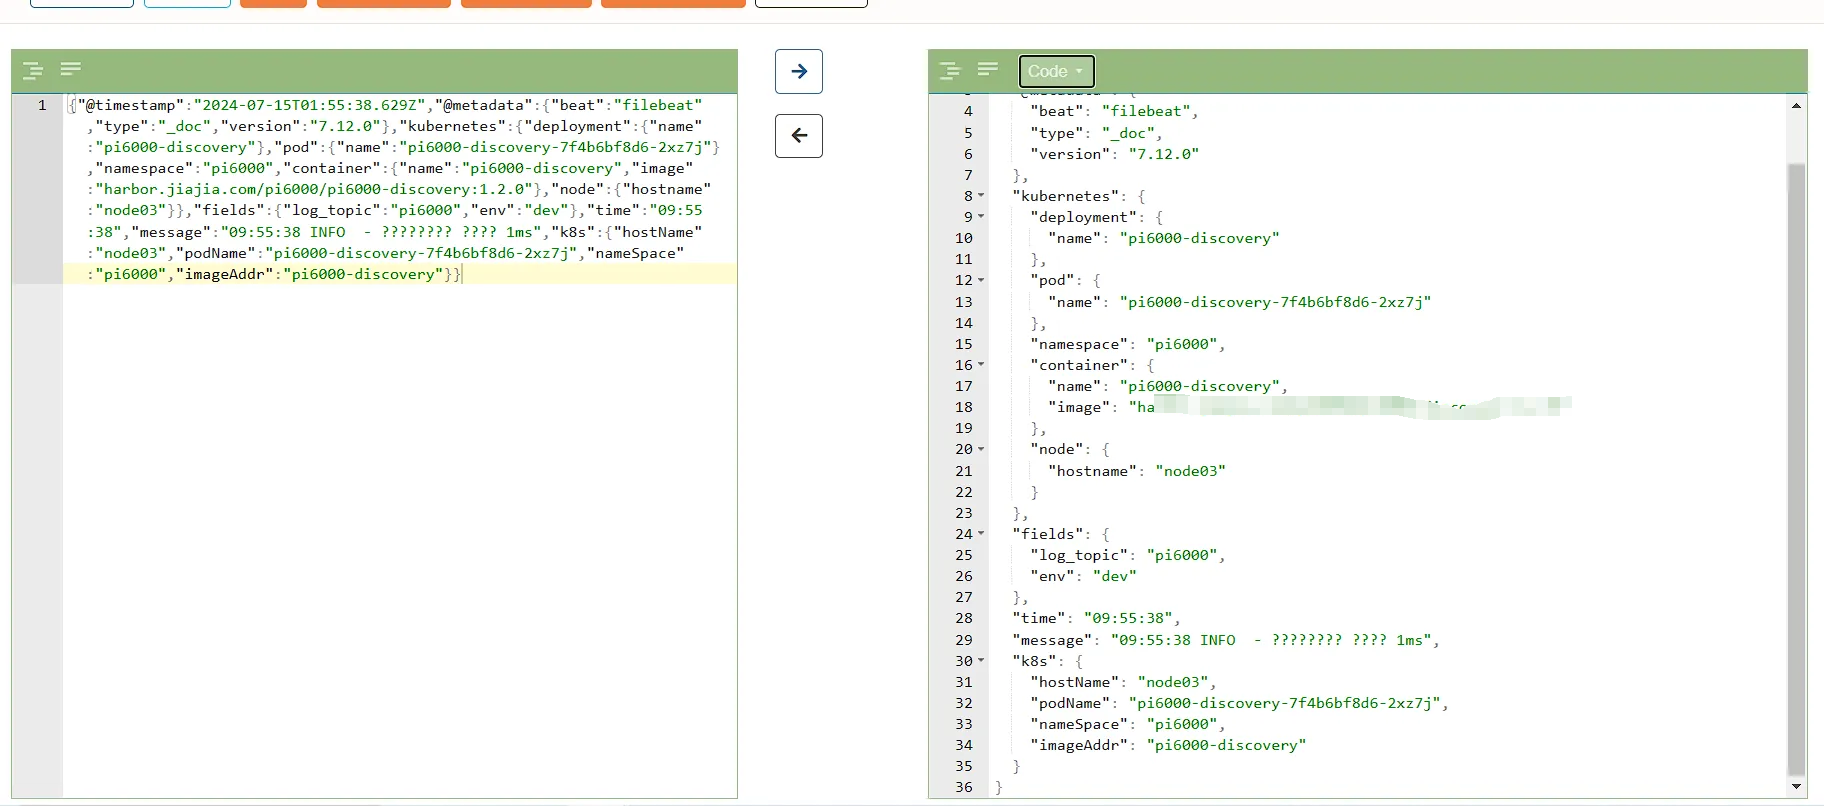
Task: Click the pod name value on line 13
Action: coord(1276,302)
